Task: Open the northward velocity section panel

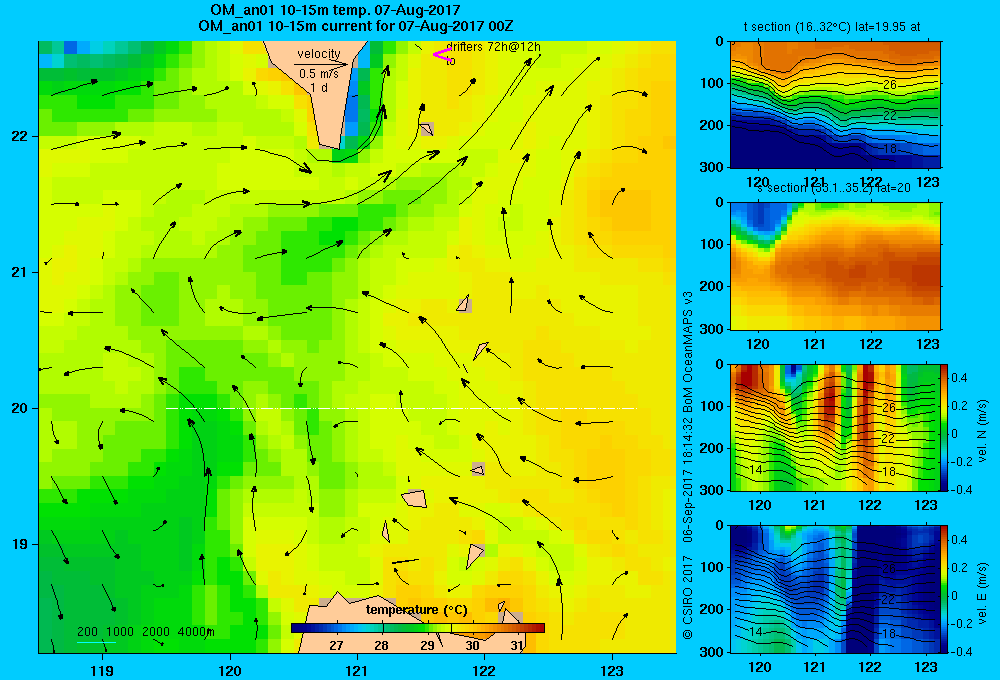Action: 835,427
